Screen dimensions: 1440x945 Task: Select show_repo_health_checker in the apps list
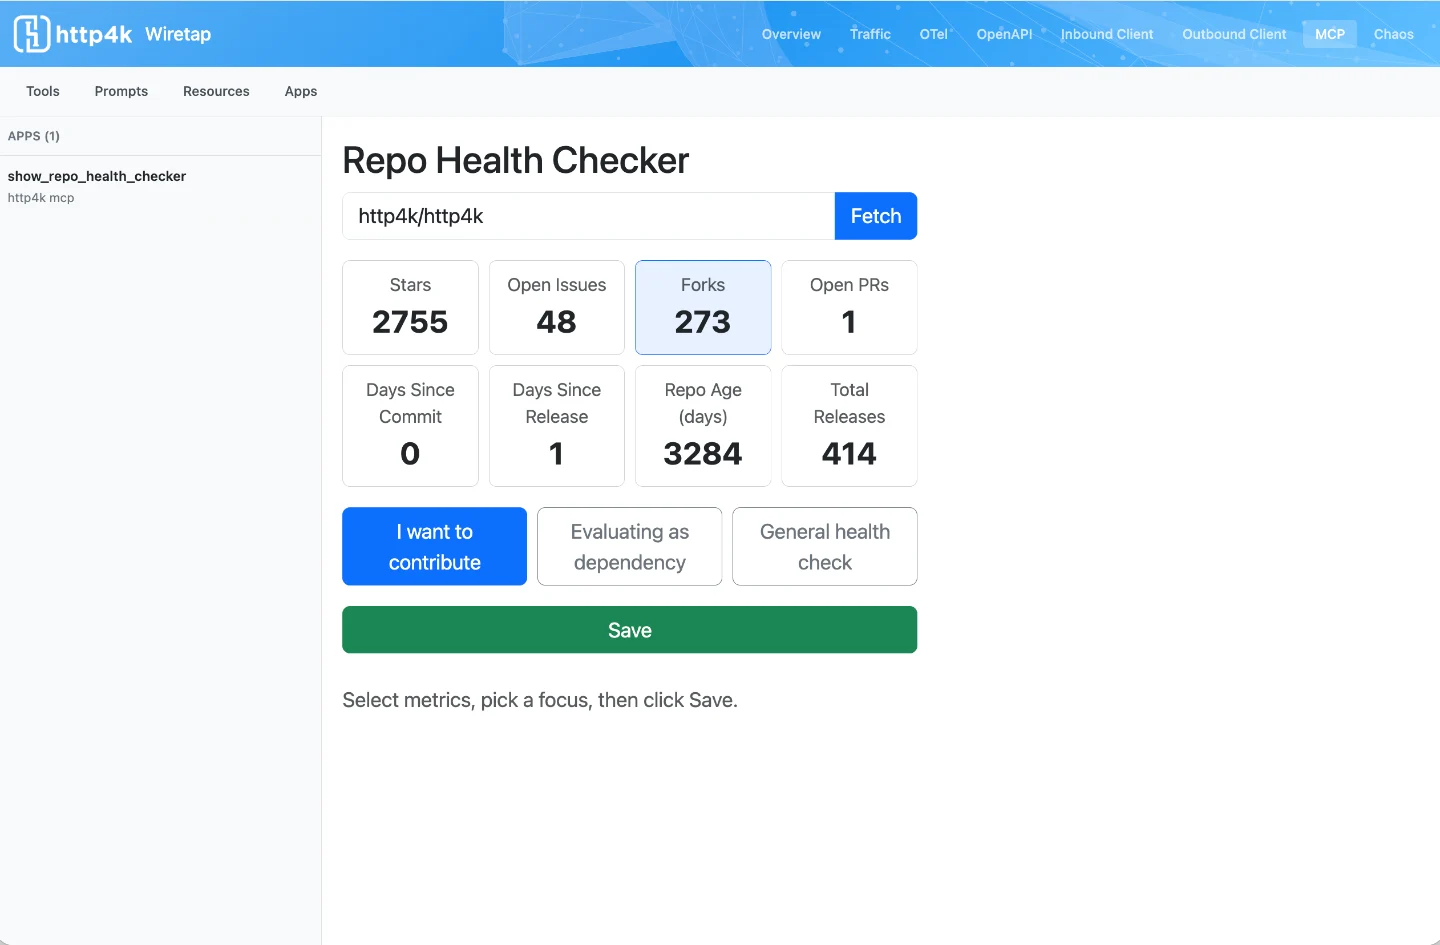160,186
